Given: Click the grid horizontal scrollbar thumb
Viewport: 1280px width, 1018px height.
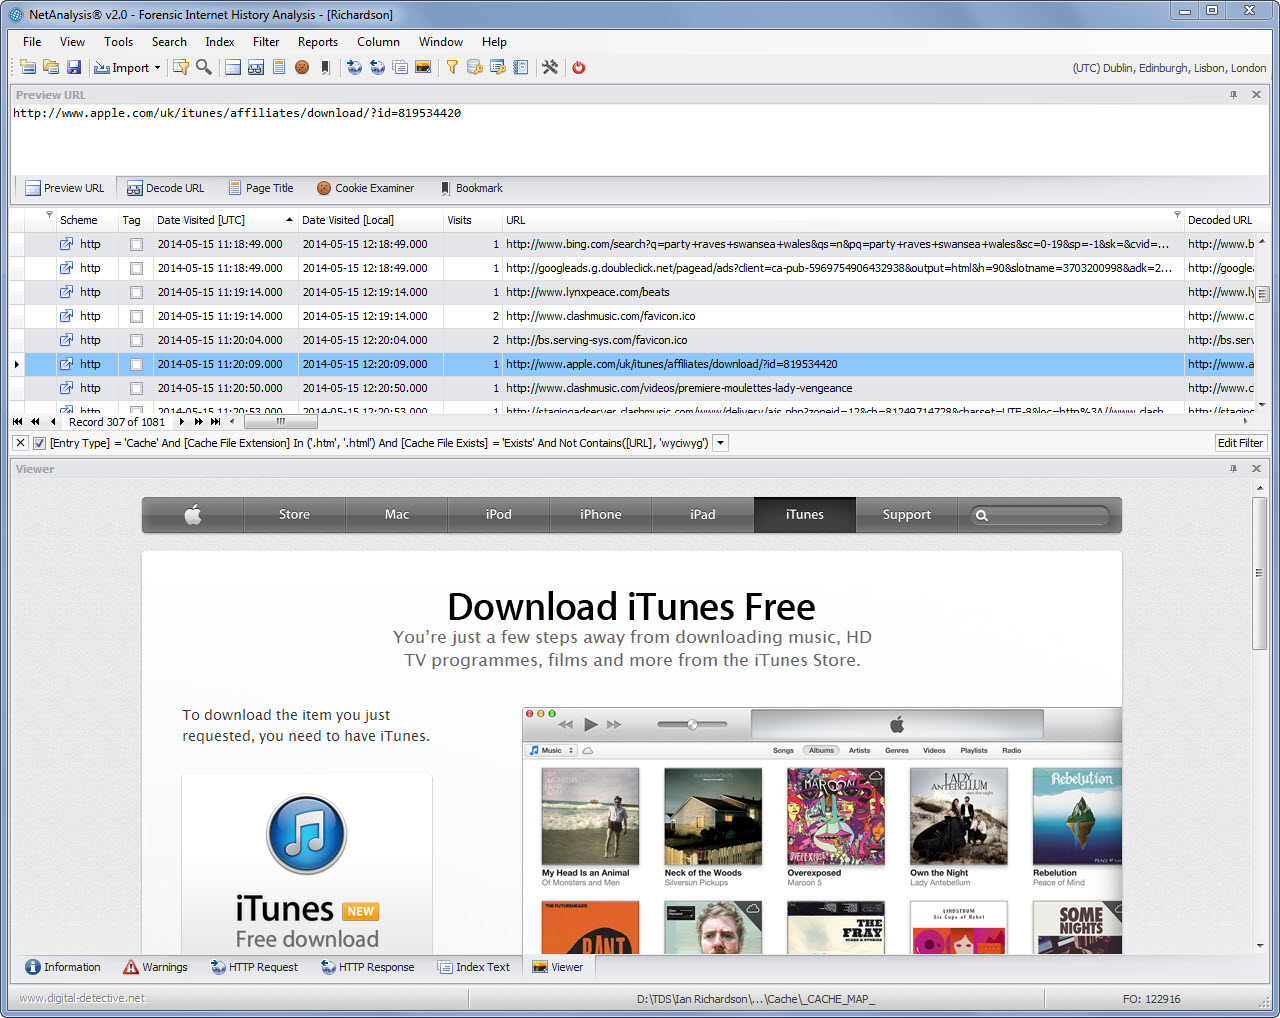Looking at the screenshot, I should click(x=281, y=422).
